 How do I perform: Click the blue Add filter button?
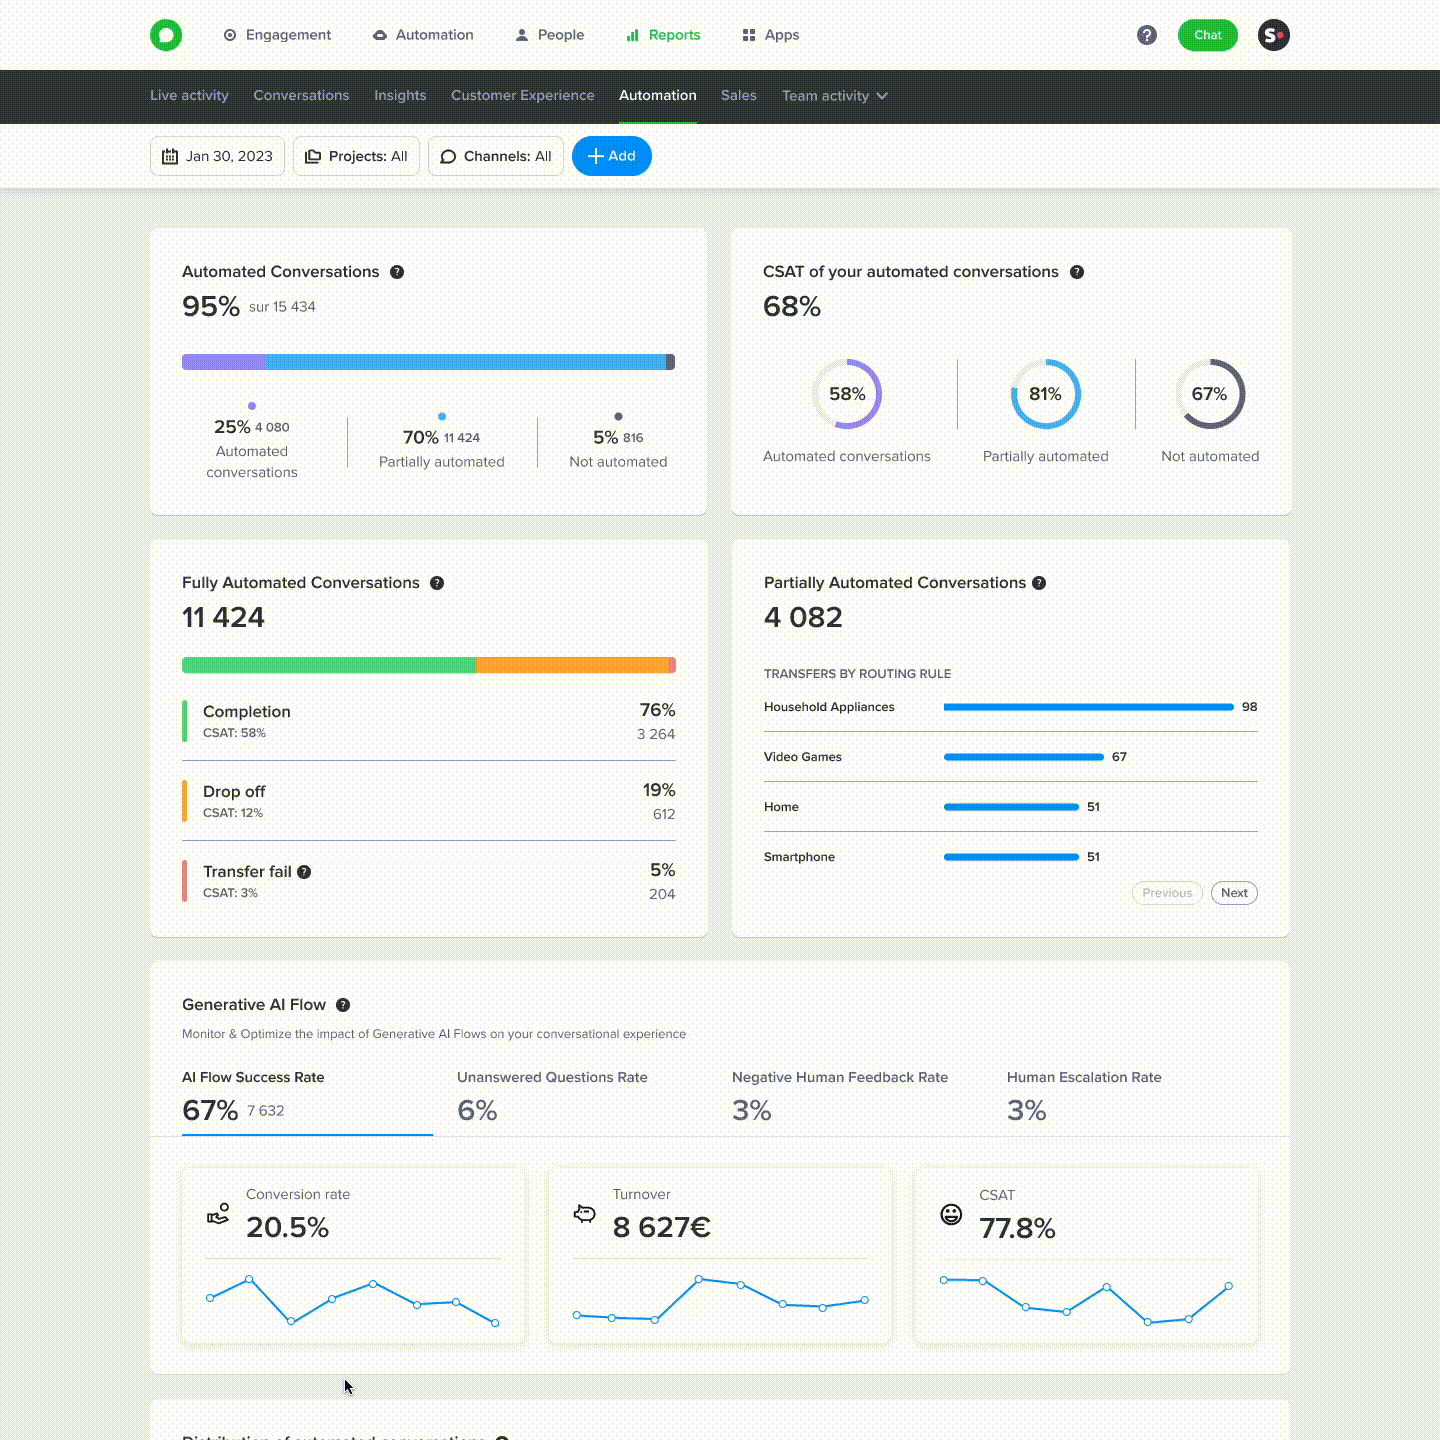pyautogui.click(x=612, y=156)
